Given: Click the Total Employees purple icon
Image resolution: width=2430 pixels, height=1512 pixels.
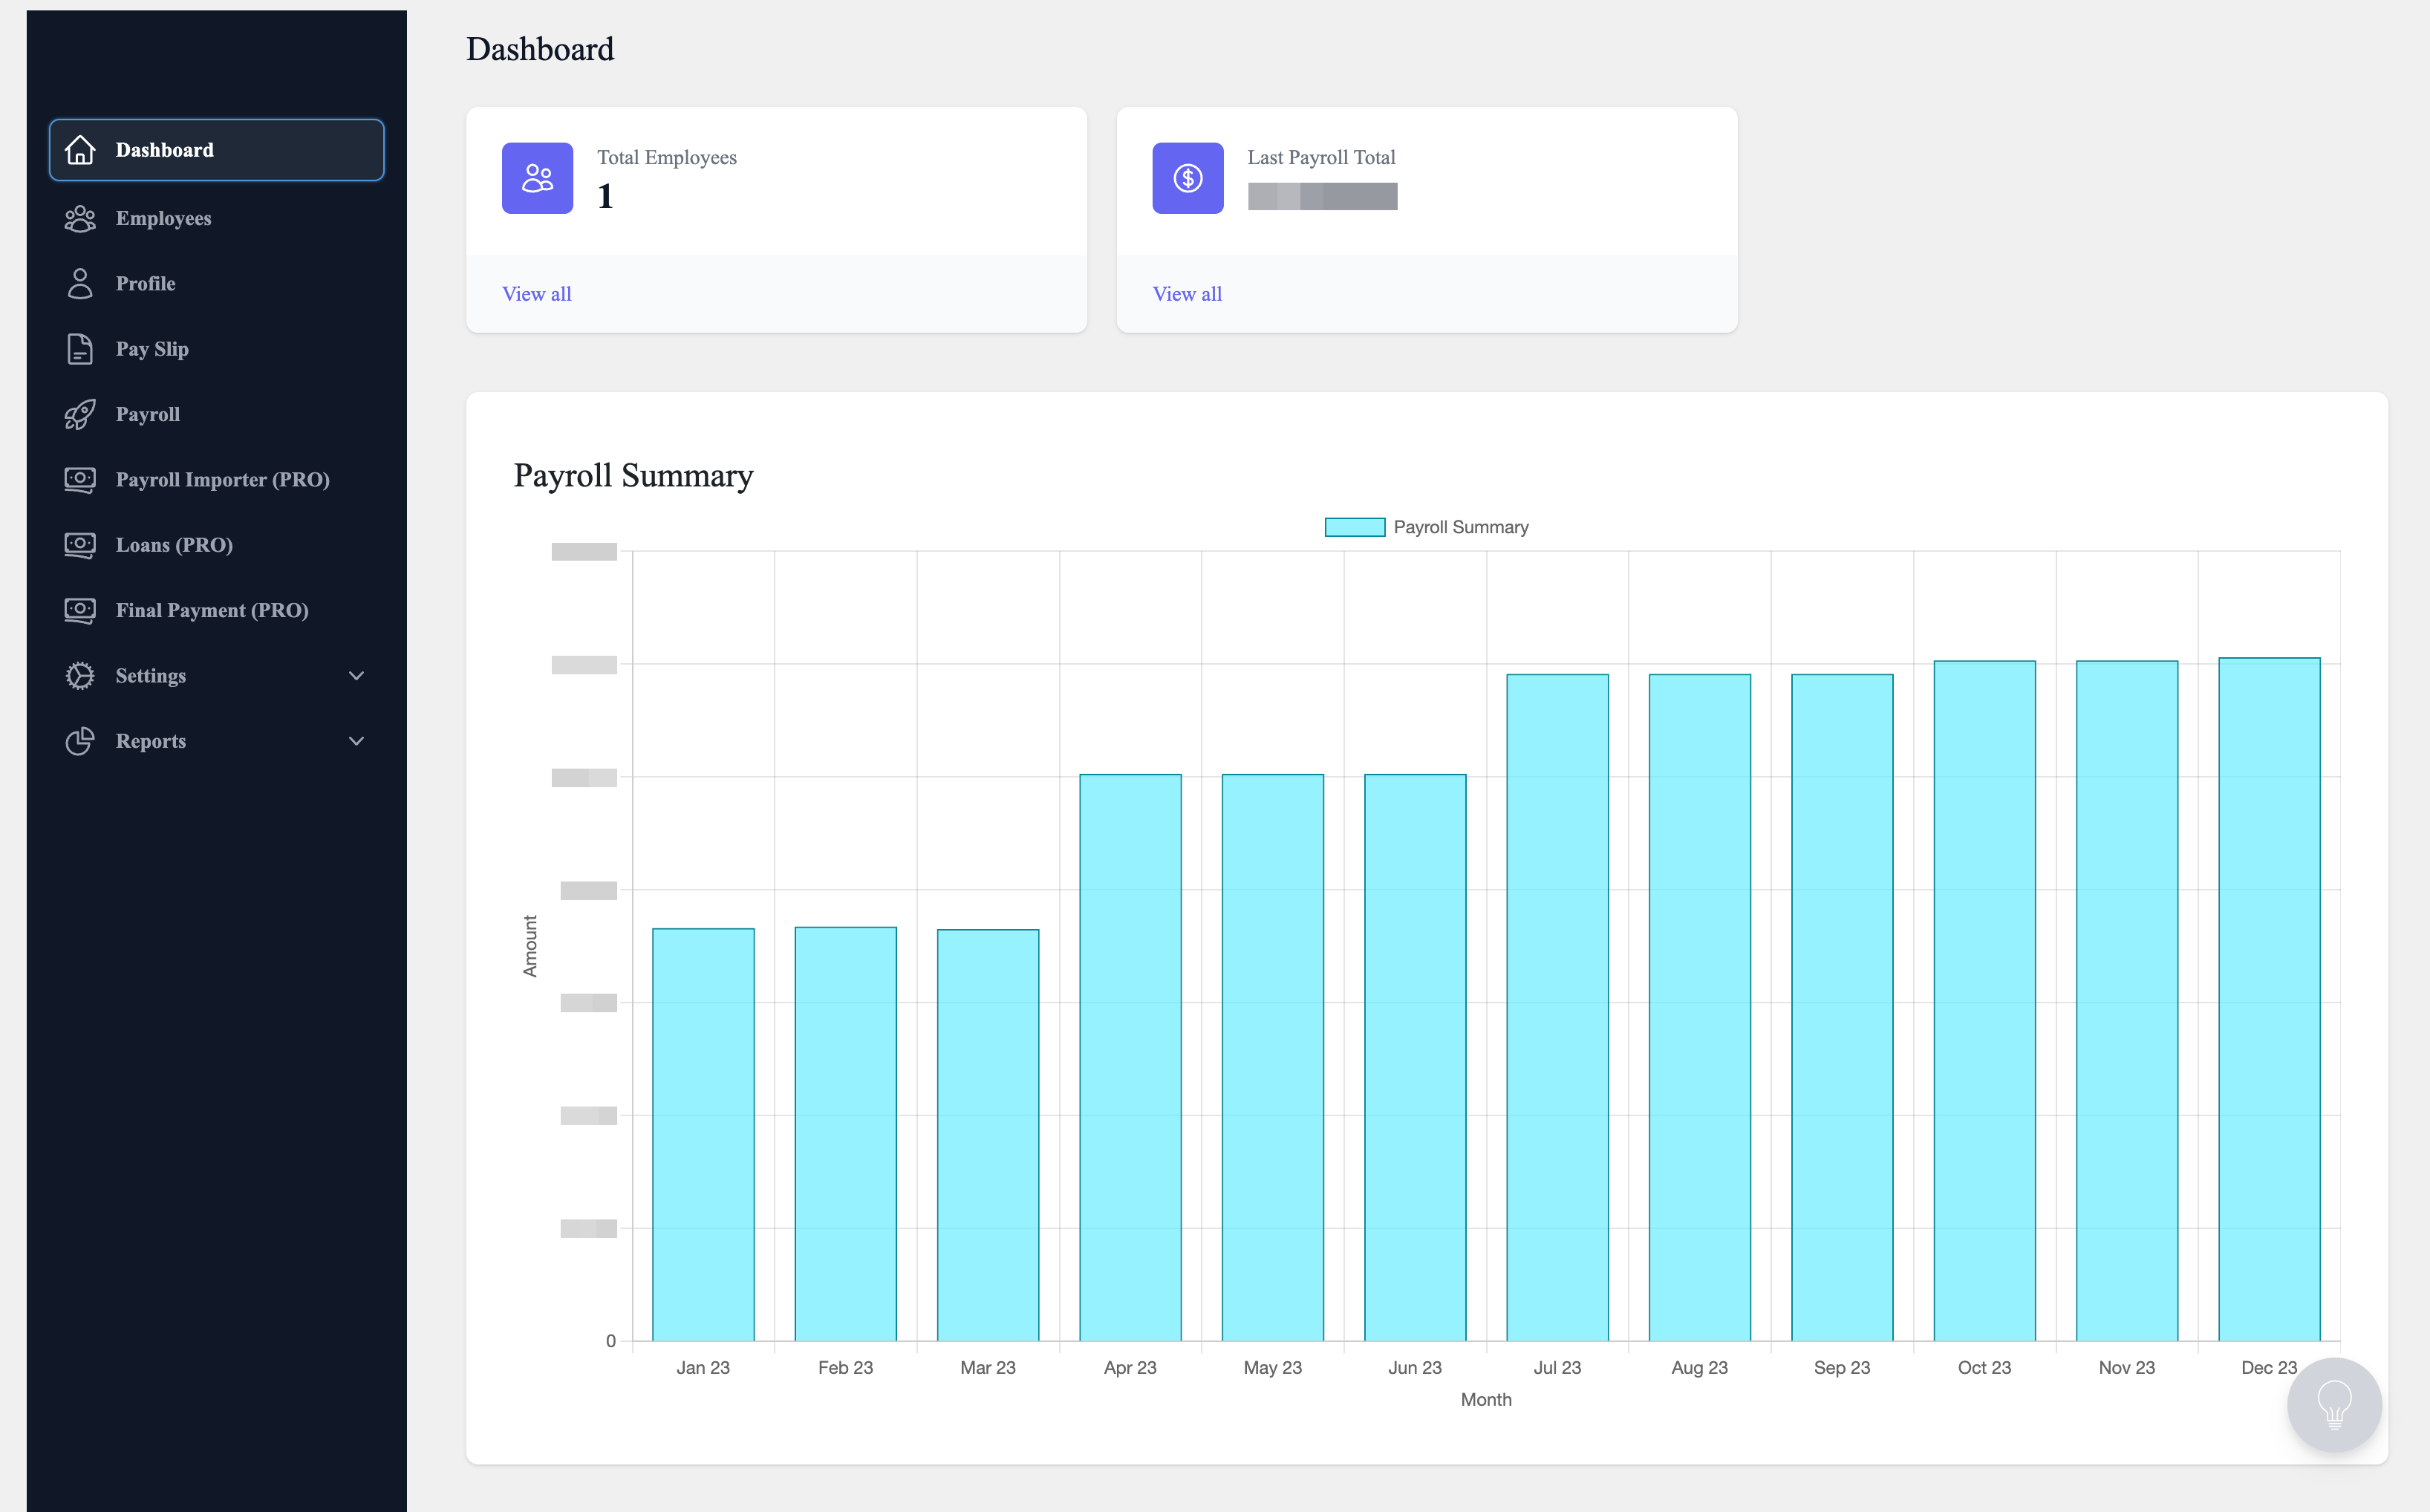Looking at the screenshot, I should click(x=537, y=178).
